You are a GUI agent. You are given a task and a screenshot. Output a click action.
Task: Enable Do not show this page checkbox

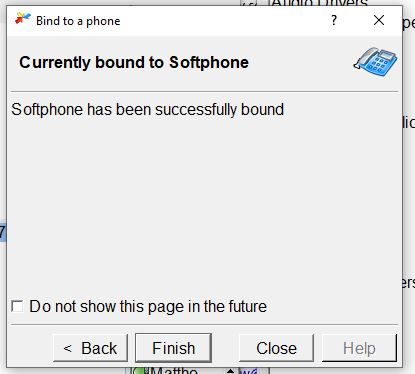pyautogui.click(x=17, y=306)
